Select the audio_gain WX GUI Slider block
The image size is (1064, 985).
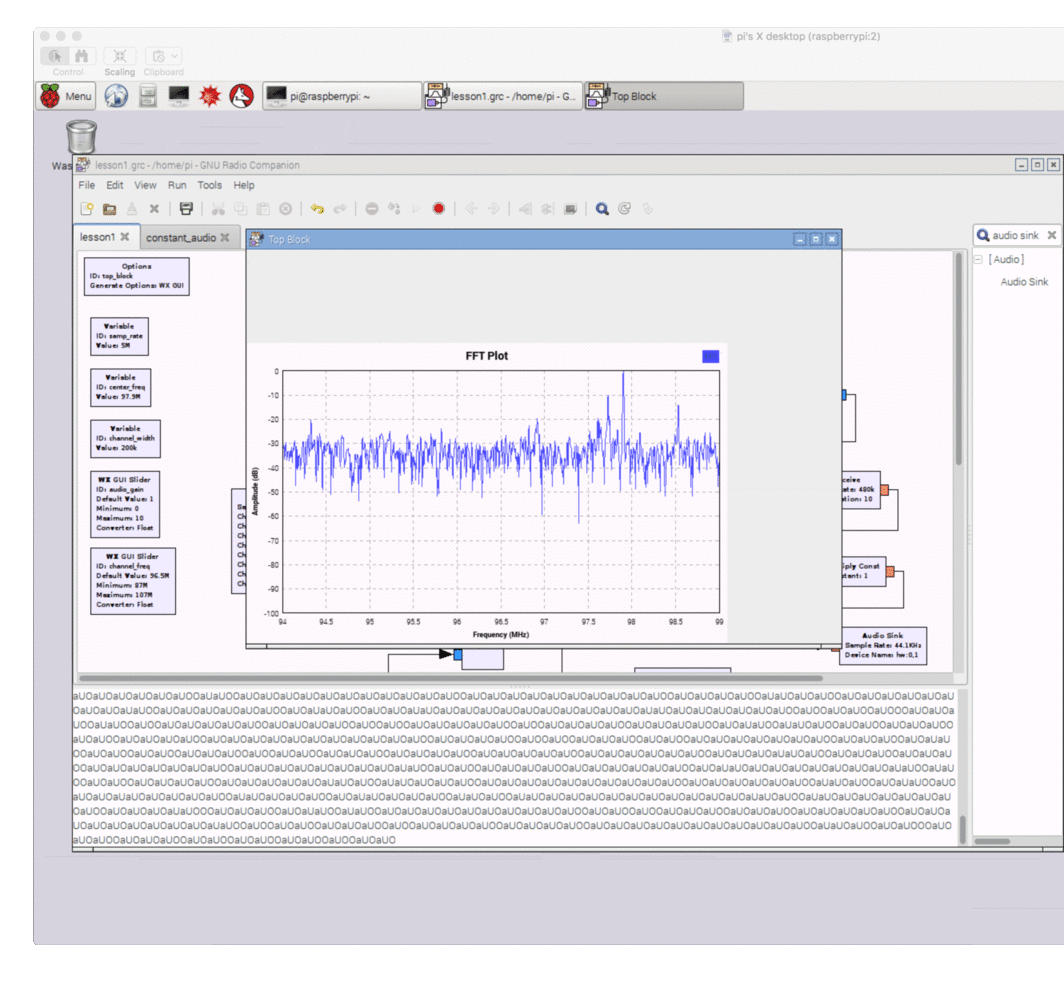[x=125, y=504]
